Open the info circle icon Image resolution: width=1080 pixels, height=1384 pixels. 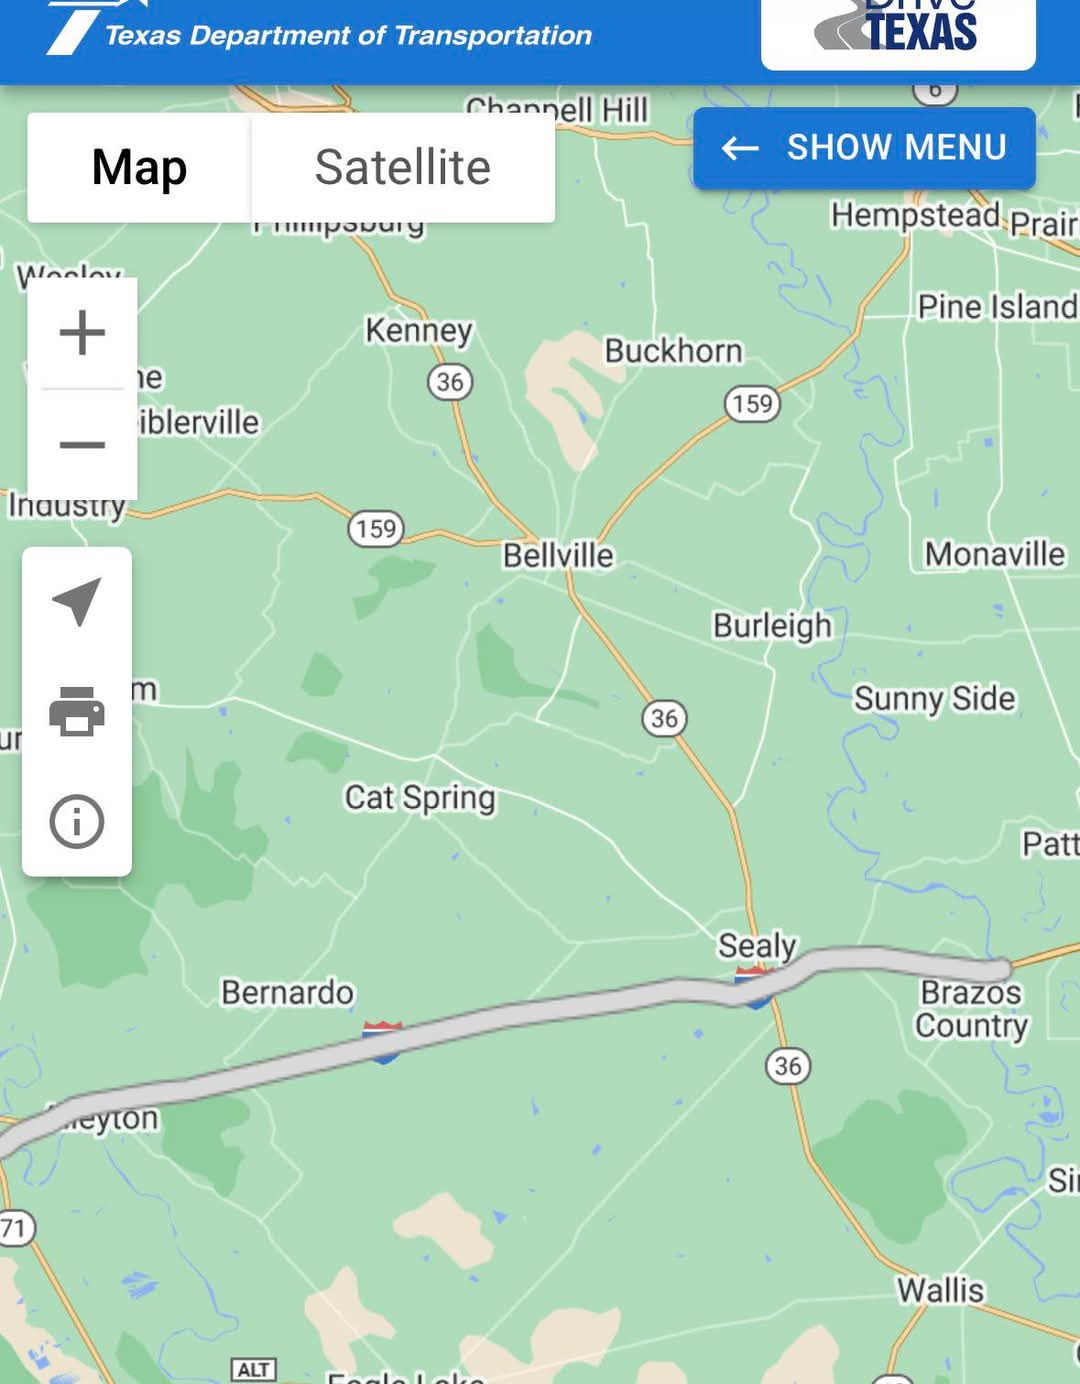tap(77, 822)
